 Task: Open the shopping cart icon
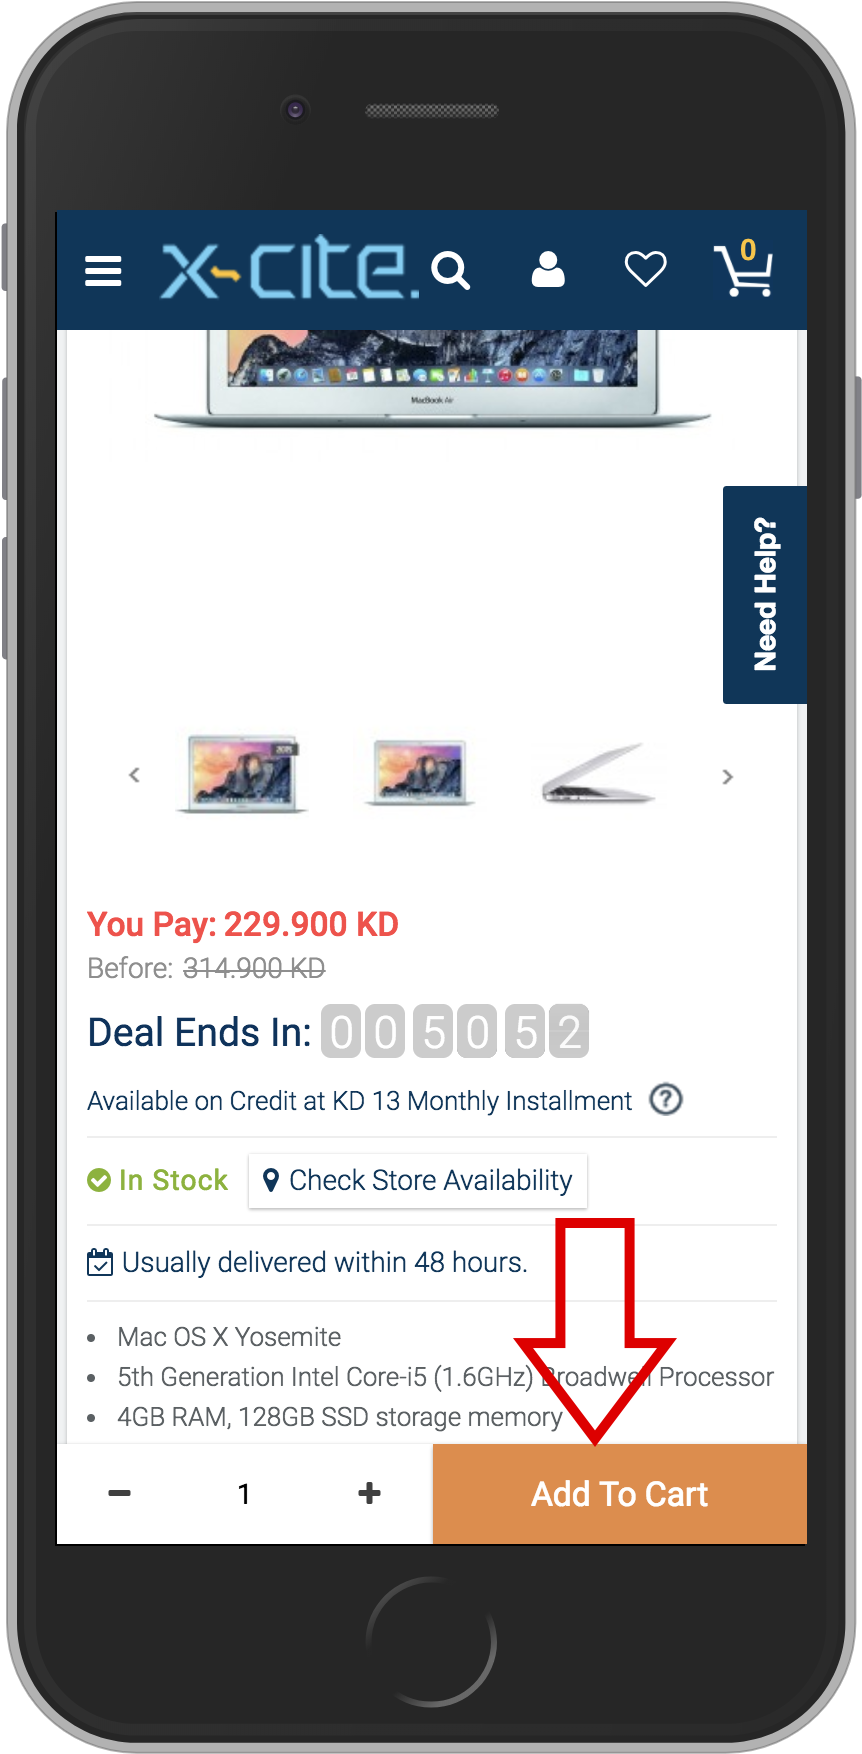[743, 268]
